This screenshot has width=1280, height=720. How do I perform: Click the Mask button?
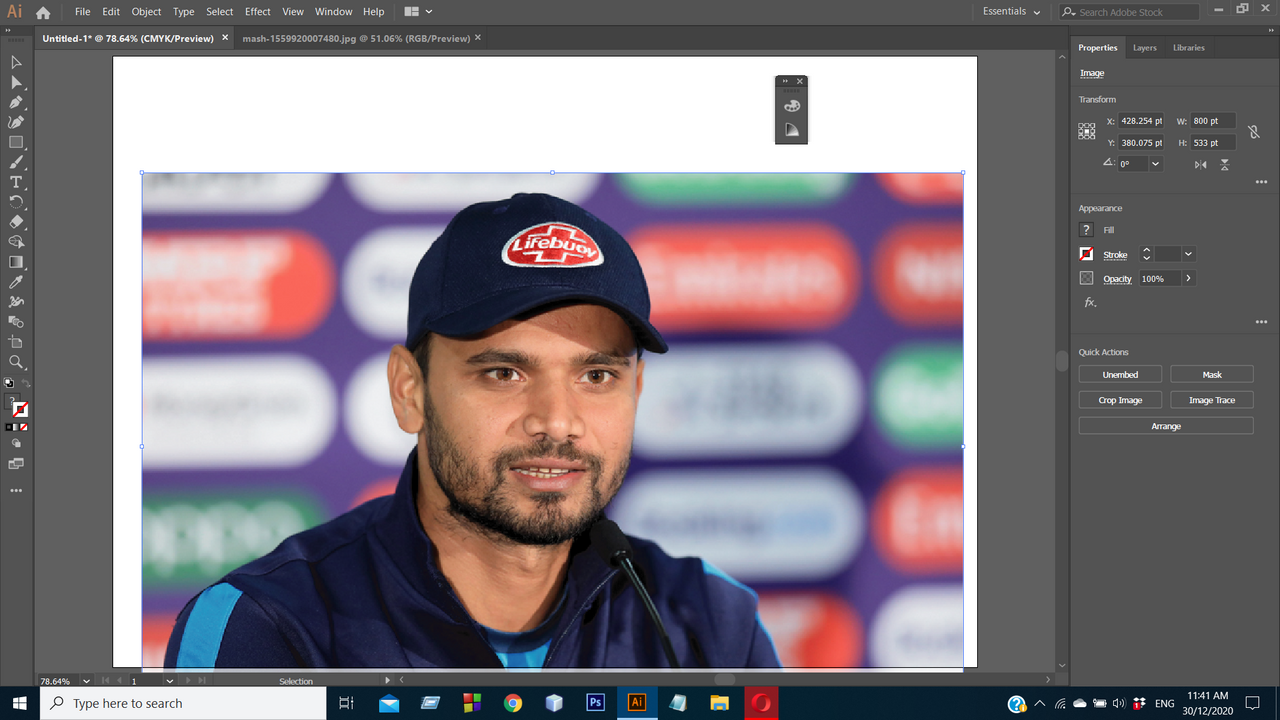point(1212,374)
